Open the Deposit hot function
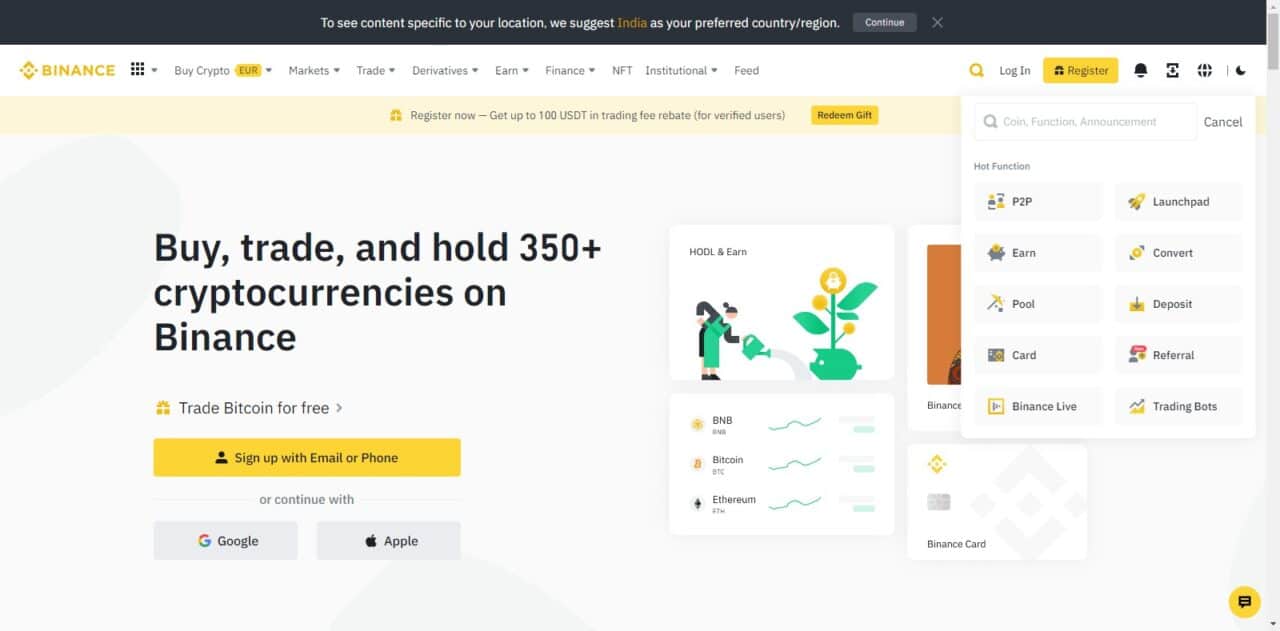The image size is (1280, 631). (1178, 304)
